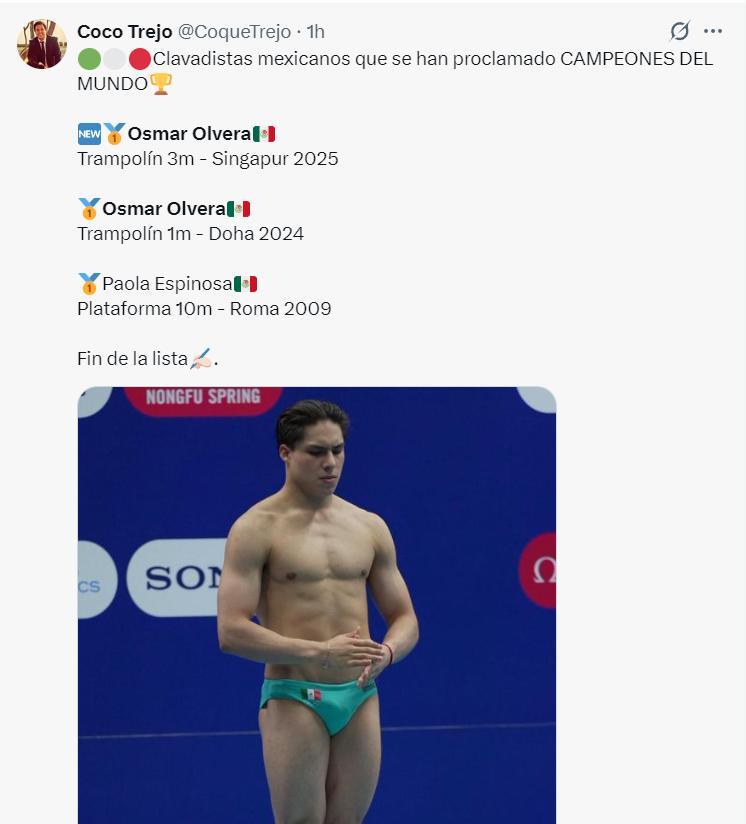The image size is (746, 824).
Task: Click the red circle emoji
Action: pos(140,59)
